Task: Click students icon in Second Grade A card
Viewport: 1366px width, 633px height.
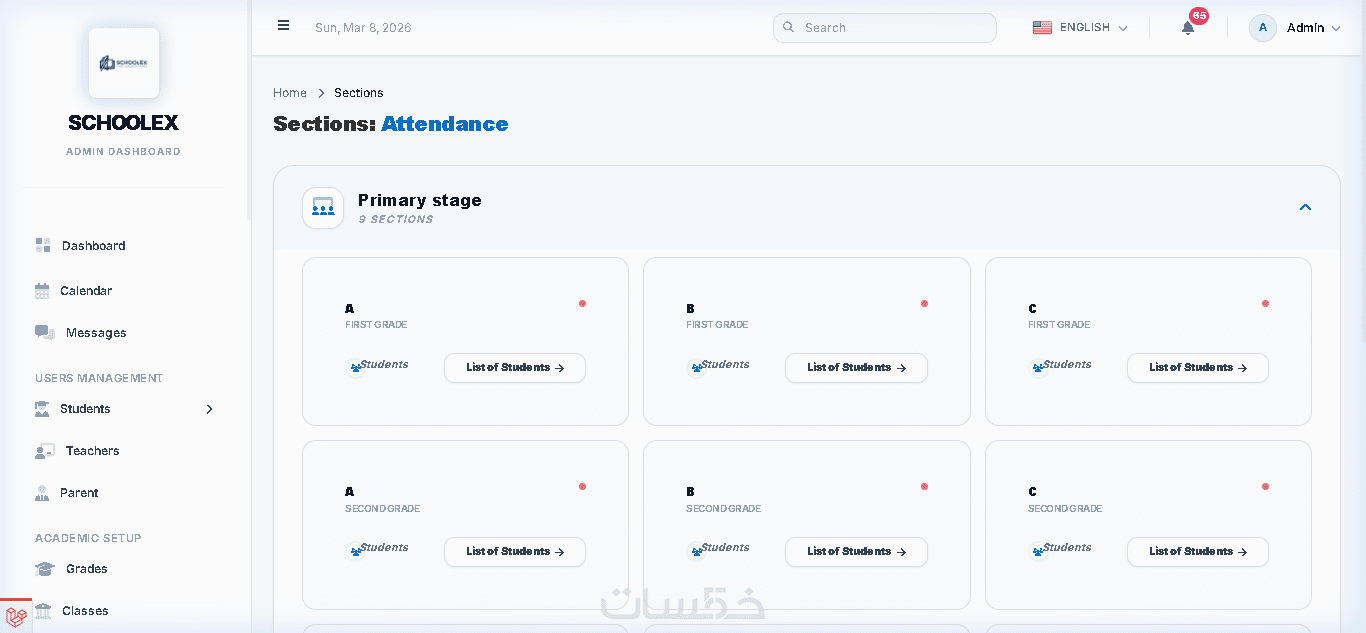Action: click(x=354, y=551)
